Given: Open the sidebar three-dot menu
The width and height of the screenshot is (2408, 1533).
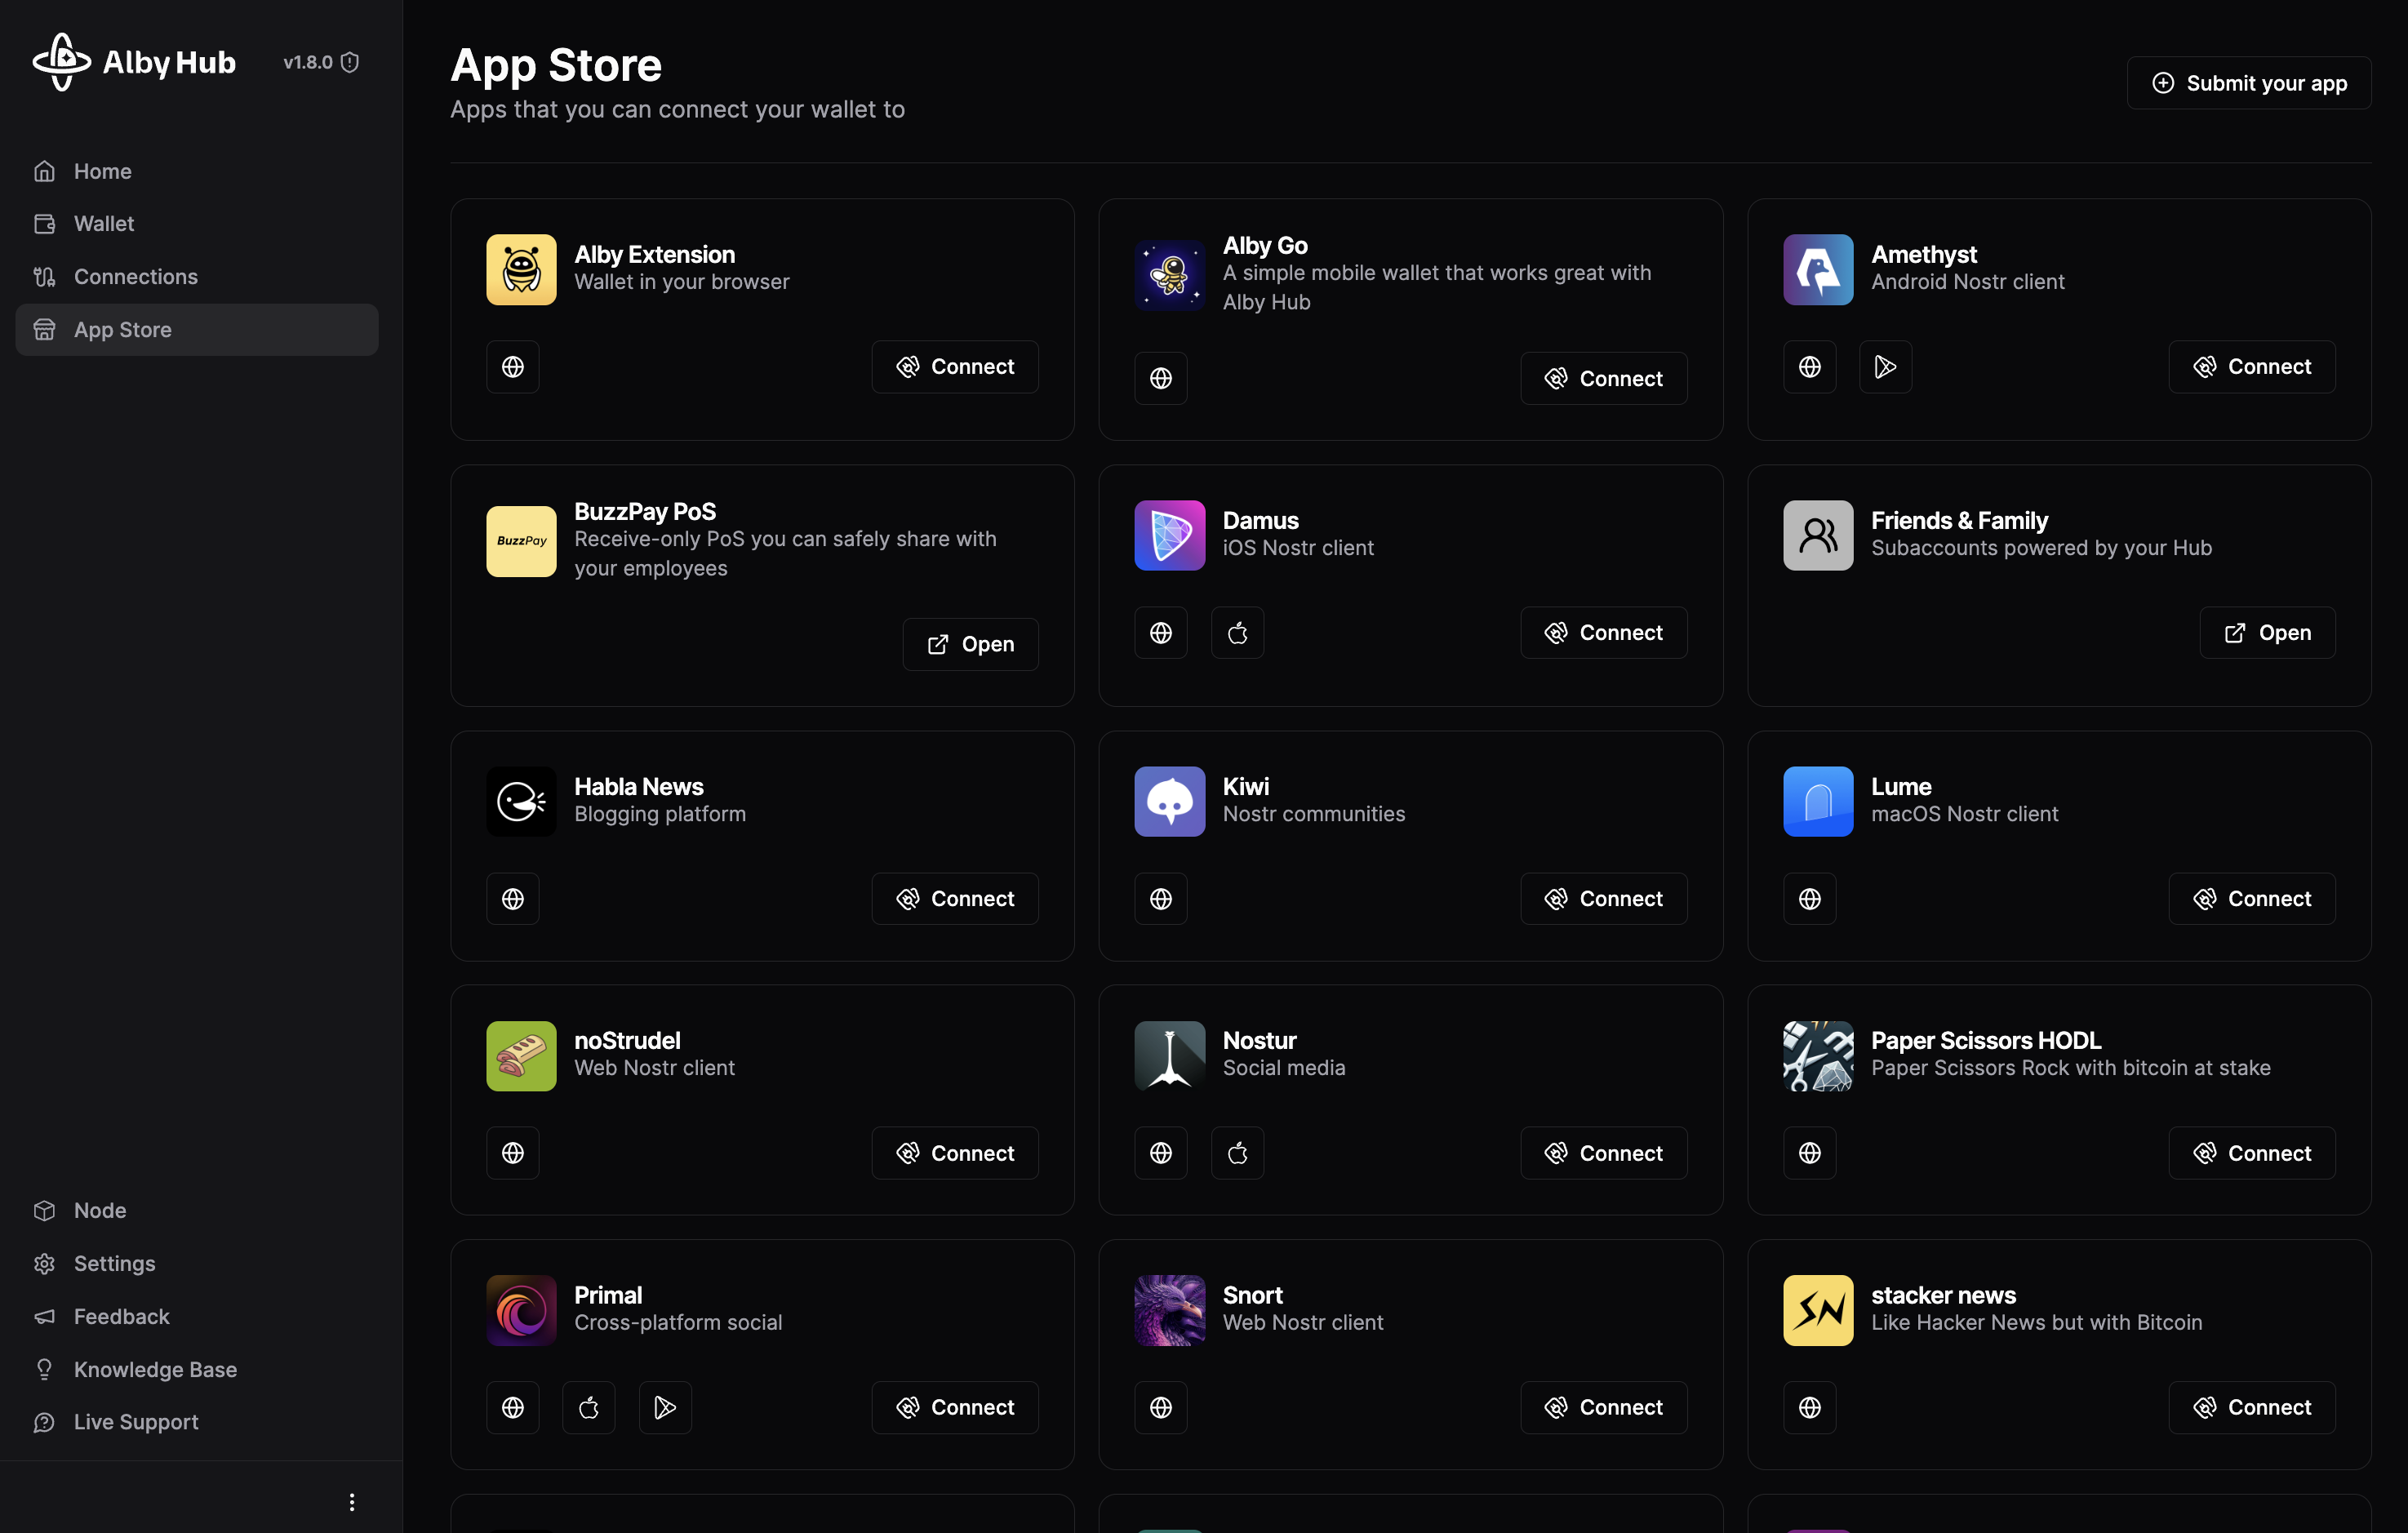Looking at the screenshot, I should point(351,1502).
